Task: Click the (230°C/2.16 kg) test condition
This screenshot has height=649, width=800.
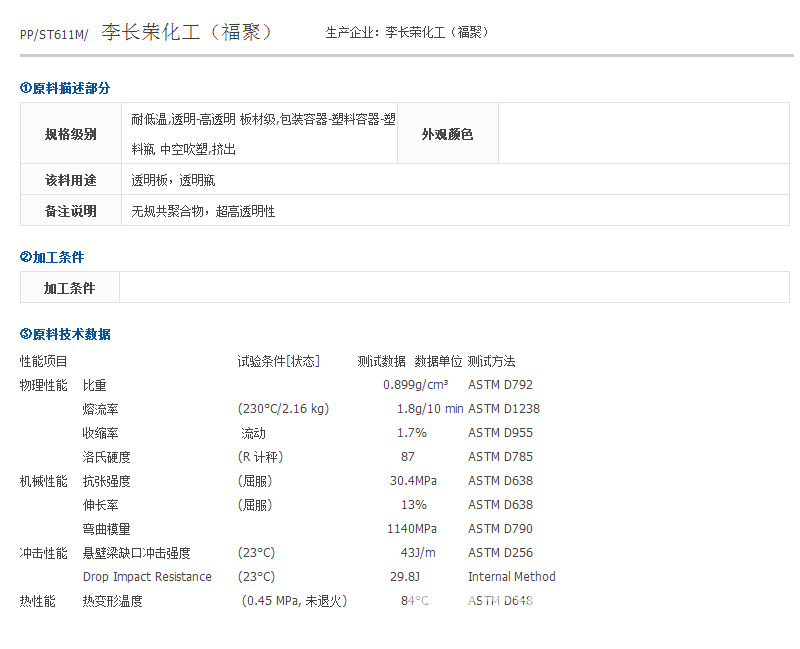Action: [284, 409]
